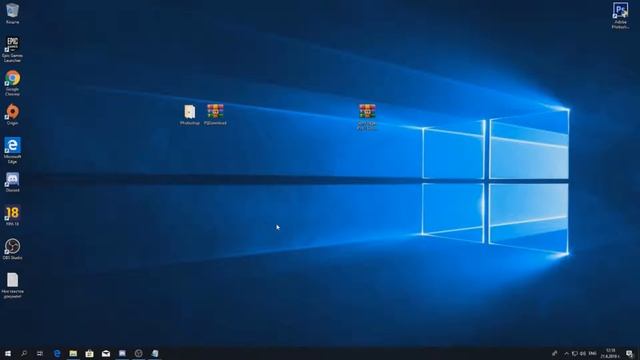Open the volume control tray icon
The height and width of the screenshot is (360, 640).
(x=583, y=353)
